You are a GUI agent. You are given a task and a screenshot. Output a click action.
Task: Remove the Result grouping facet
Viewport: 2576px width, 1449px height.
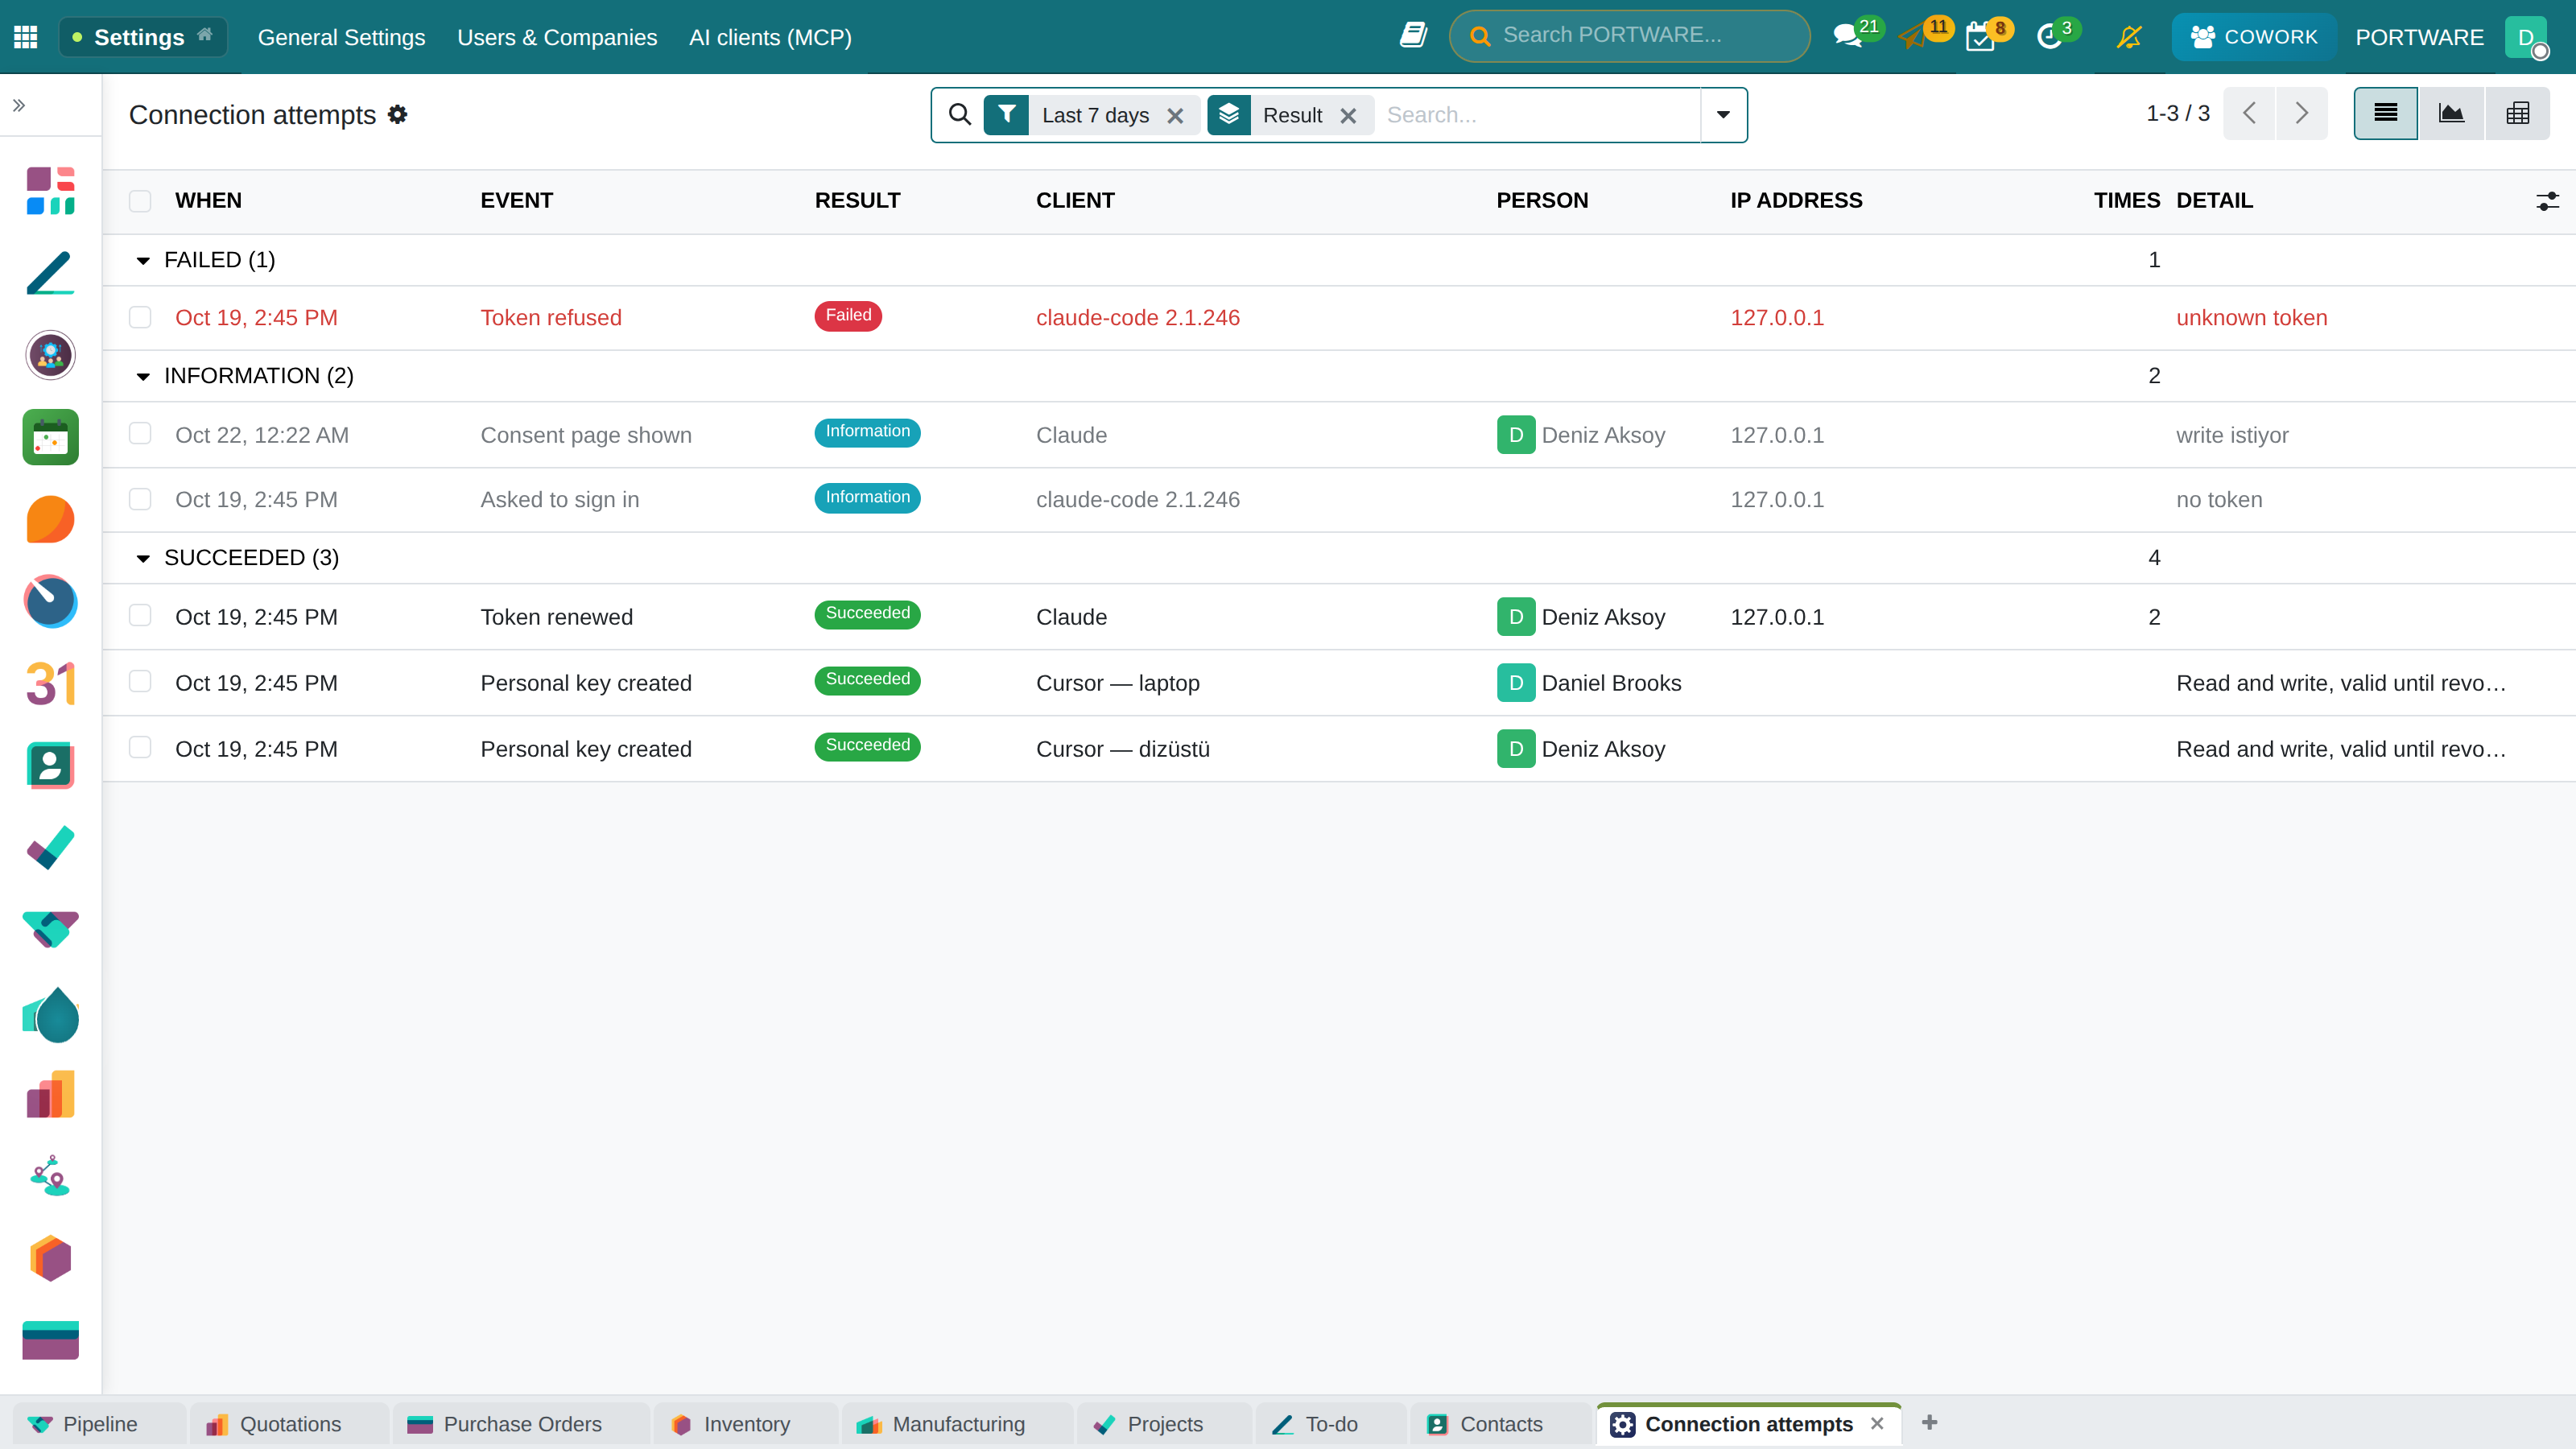[x=1348, y=116]
